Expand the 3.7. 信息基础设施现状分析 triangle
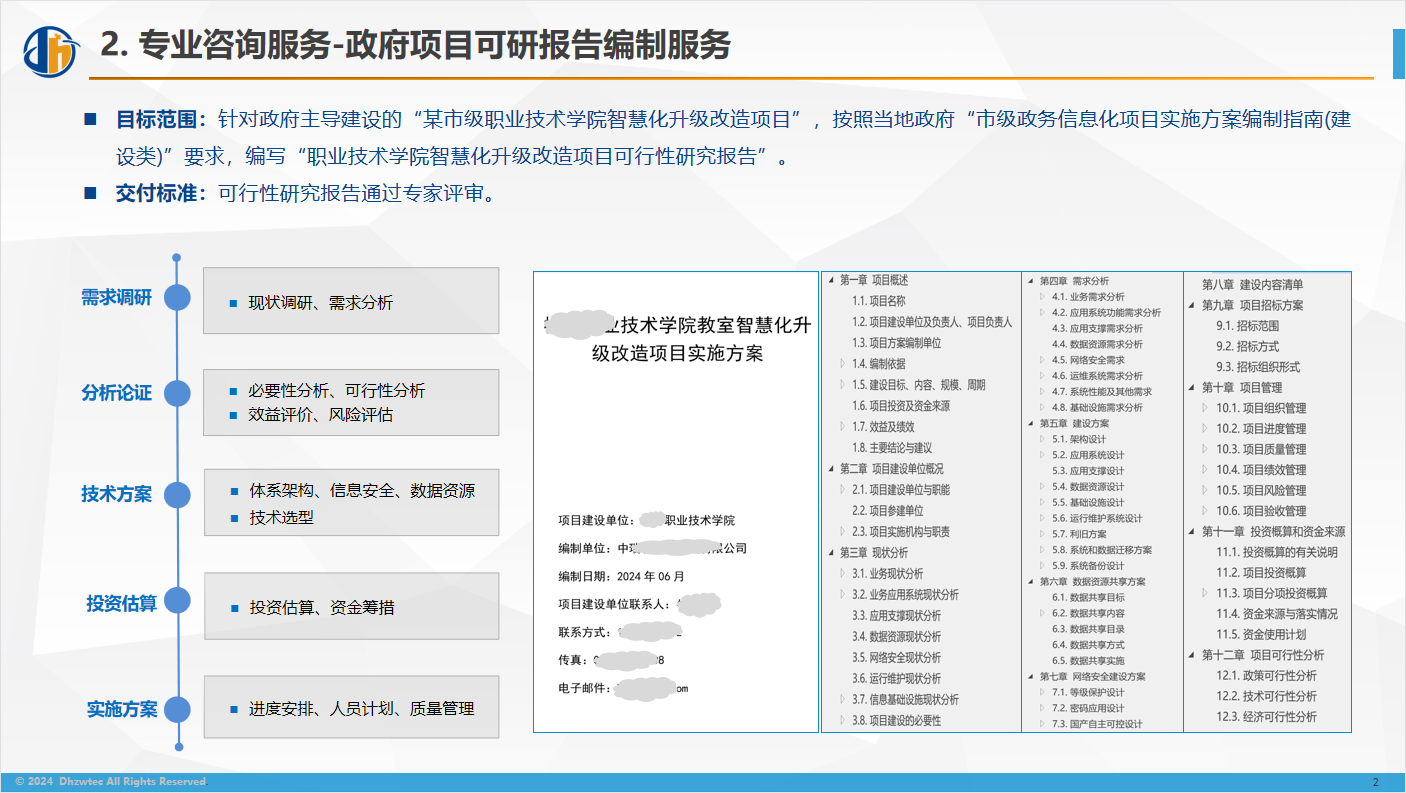Screen dimensions: 1406x793 coord(843,700)
